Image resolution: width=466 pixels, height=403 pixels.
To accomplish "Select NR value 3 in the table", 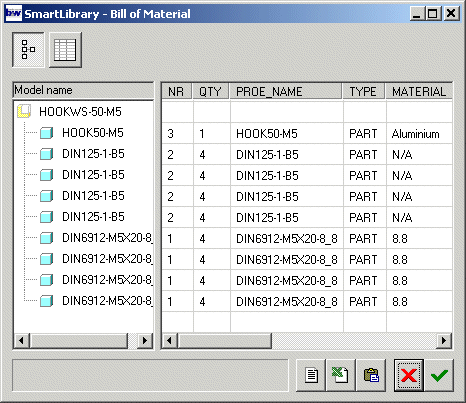I will tap(177, 134).
